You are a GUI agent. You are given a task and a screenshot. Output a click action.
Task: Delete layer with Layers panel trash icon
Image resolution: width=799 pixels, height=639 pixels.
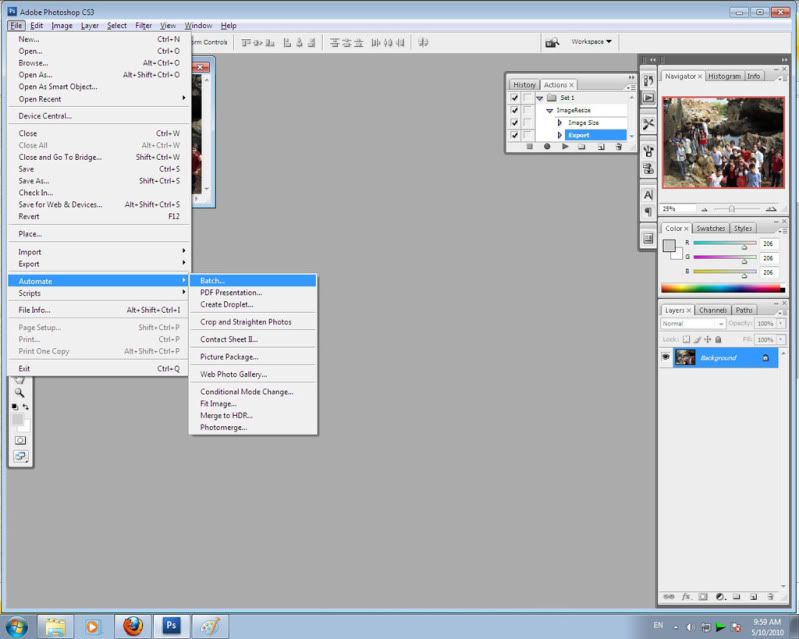[x=770, y=596]
